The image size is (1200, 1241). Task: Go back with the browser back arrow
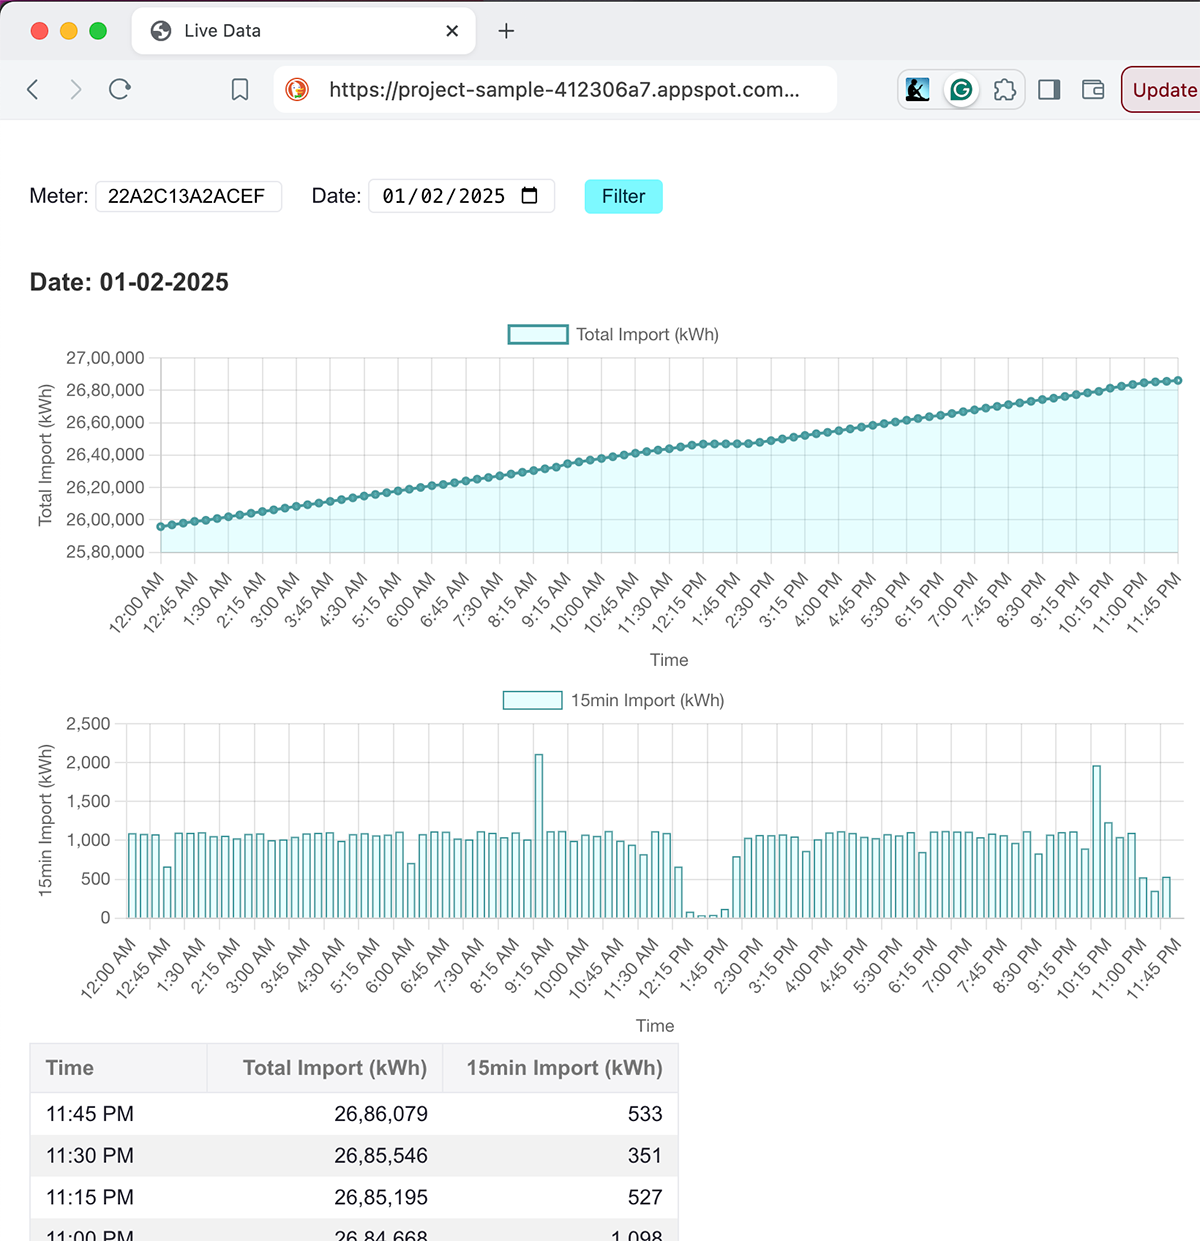(x=33, y=90)
